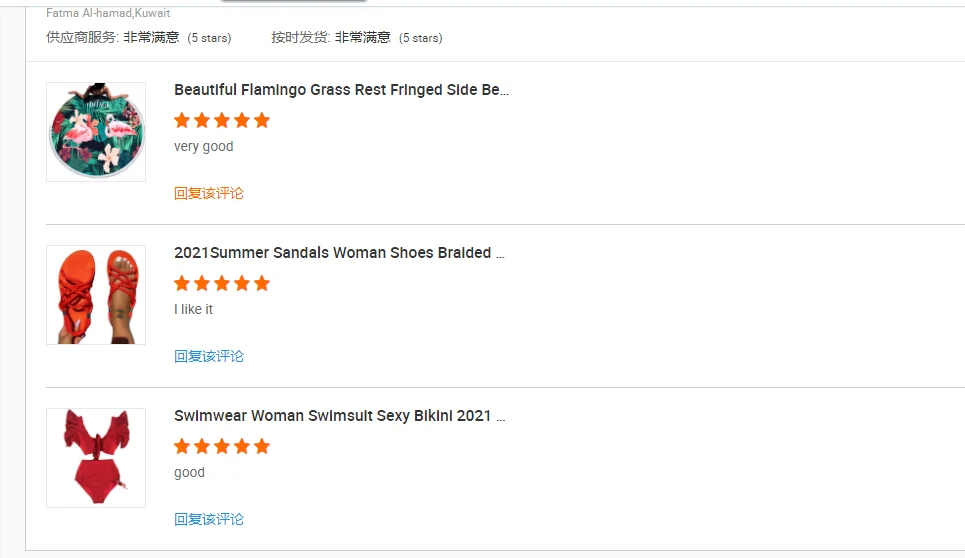
Task: Open the 2021Summer Sandals Woman Shoes title
Action: click(339, 253)
